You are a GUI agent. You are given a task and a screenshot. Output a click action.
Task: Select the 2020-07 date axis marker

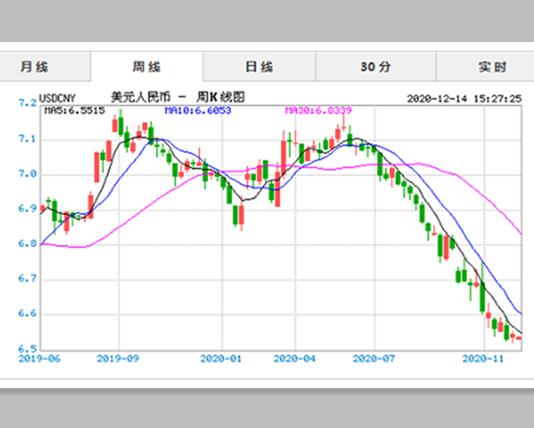click(374, 359)
